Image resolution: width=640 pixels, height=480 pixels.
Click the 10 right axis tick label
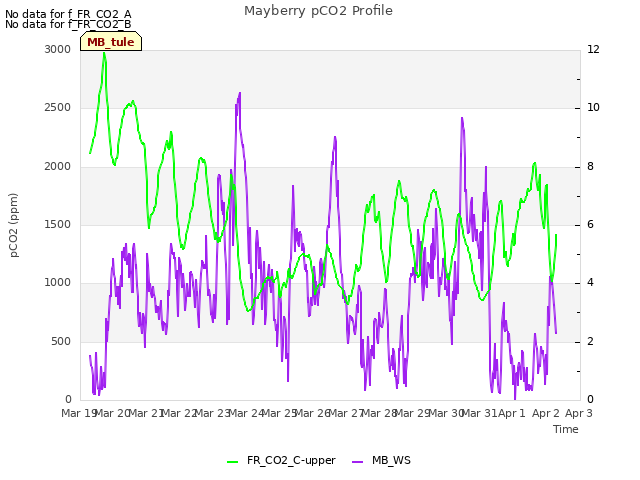[593, 108]
